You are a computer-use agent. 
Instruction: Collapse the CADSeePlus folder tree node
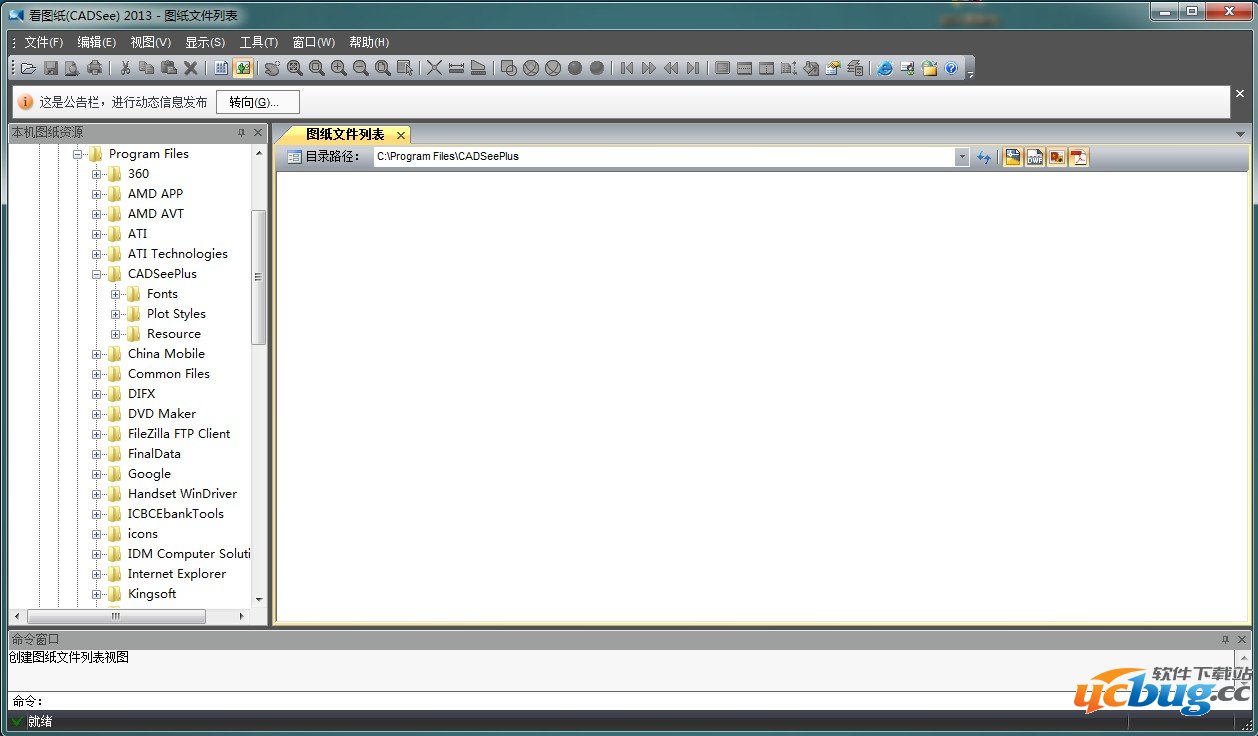98,274
